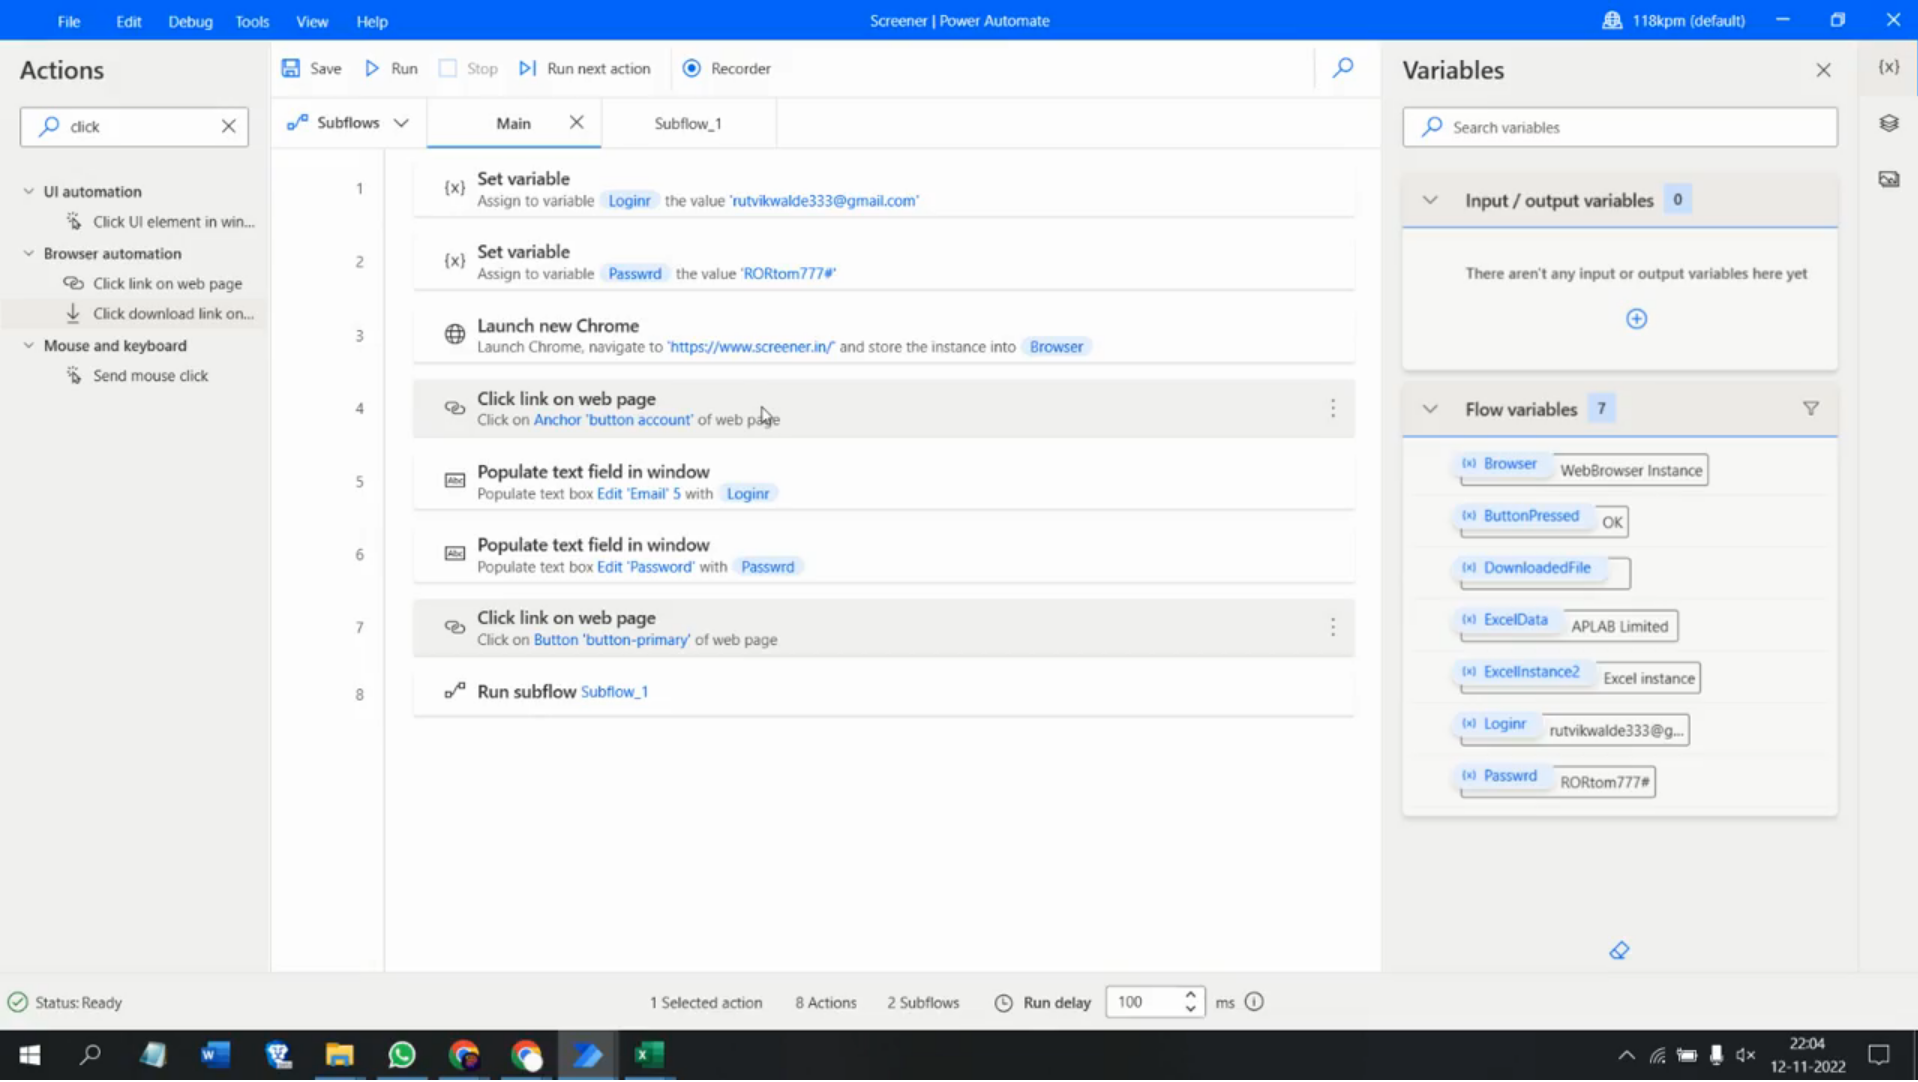Clear the actions search with the X
This screenshot has height=1082, width=1918.
coord(228,126)
